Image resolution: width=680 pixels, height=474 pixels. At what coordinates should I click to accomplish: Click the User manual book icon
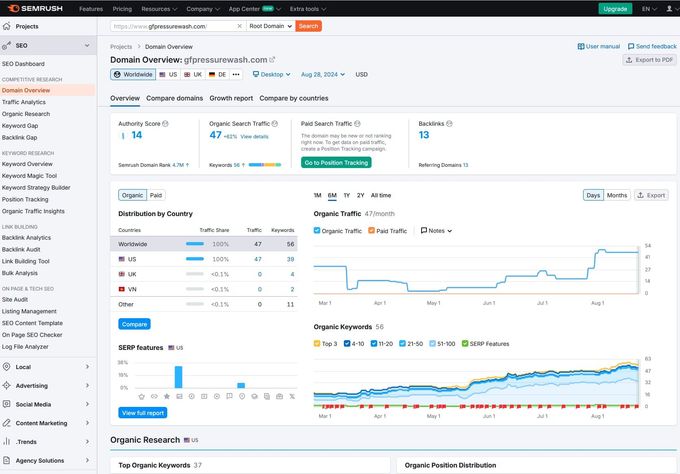581,46
